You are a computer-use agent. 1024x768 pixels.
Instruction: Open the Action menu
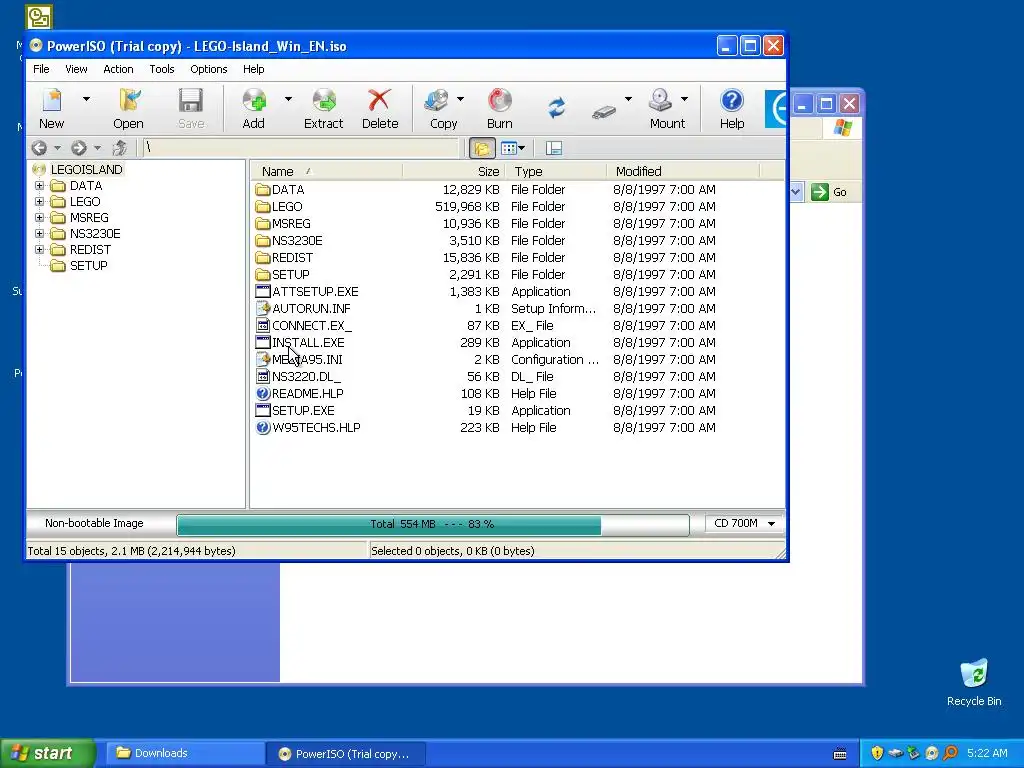[x=118, y=69]
